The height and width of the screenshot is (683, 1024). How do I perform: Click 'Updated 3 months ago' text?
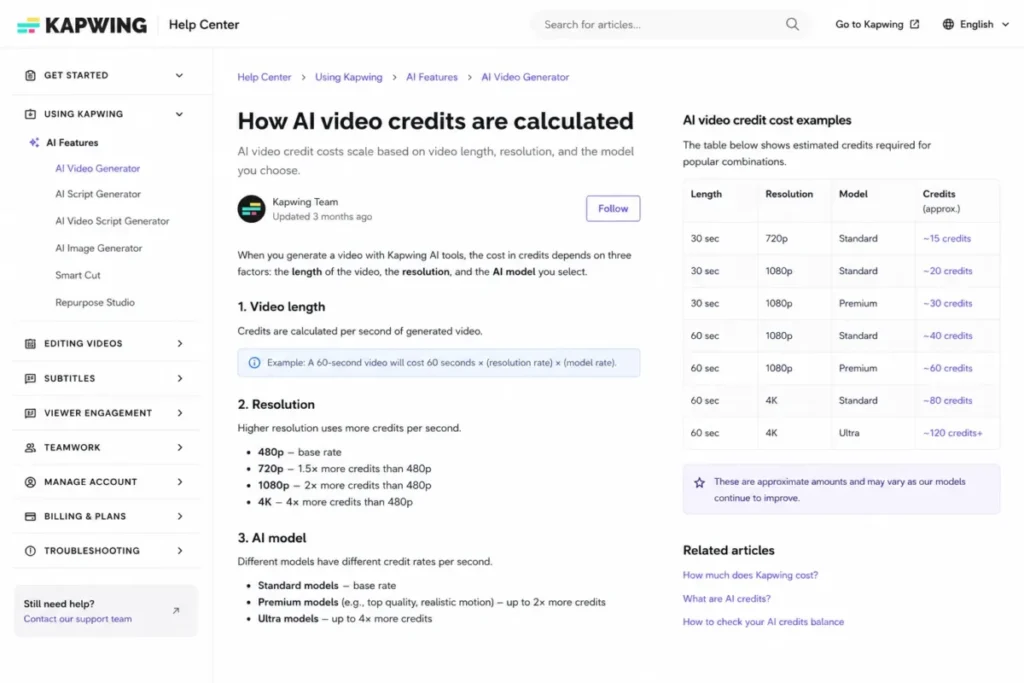click(x=322, y=217)
